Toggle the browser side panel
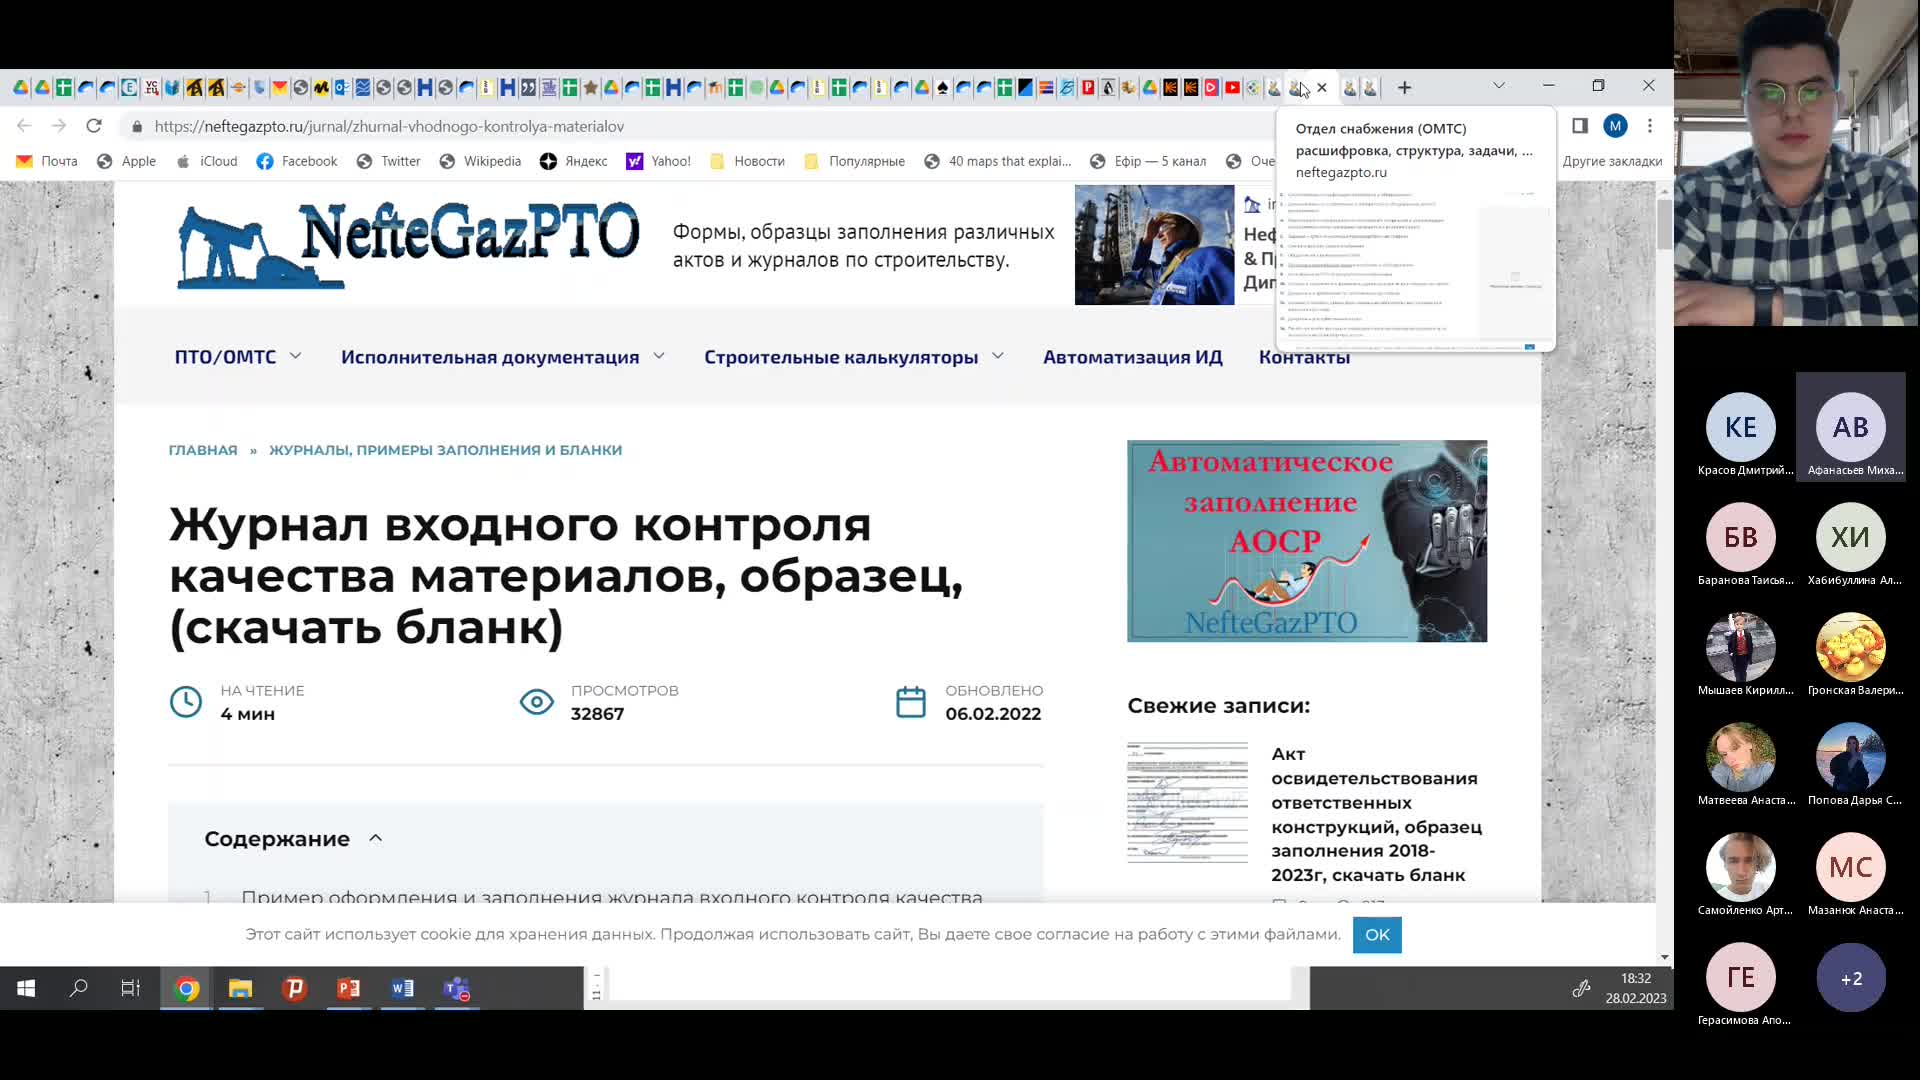The width and height of the screenshot is (1920, 1080). pyautogui.click(x=1580, y=126)
